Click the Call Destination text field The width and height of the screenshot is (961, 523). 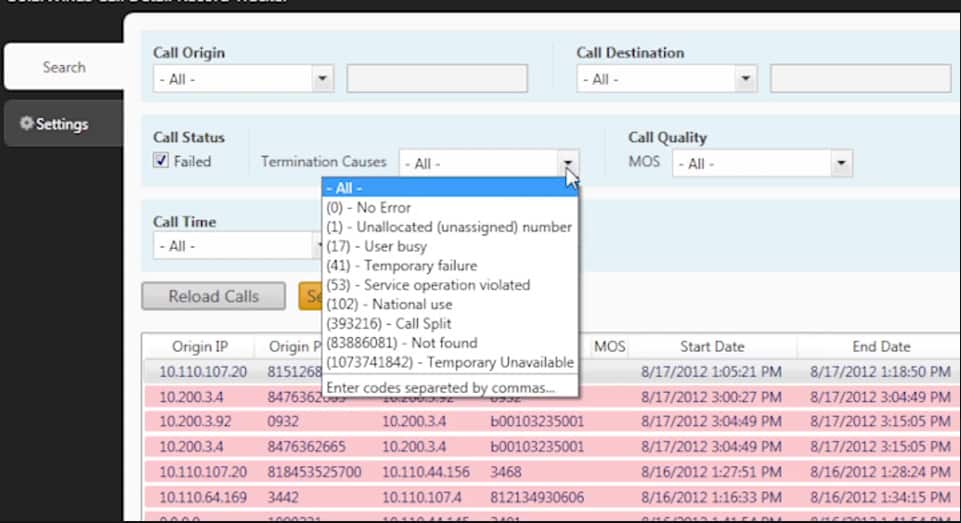(x=860, y=78)
